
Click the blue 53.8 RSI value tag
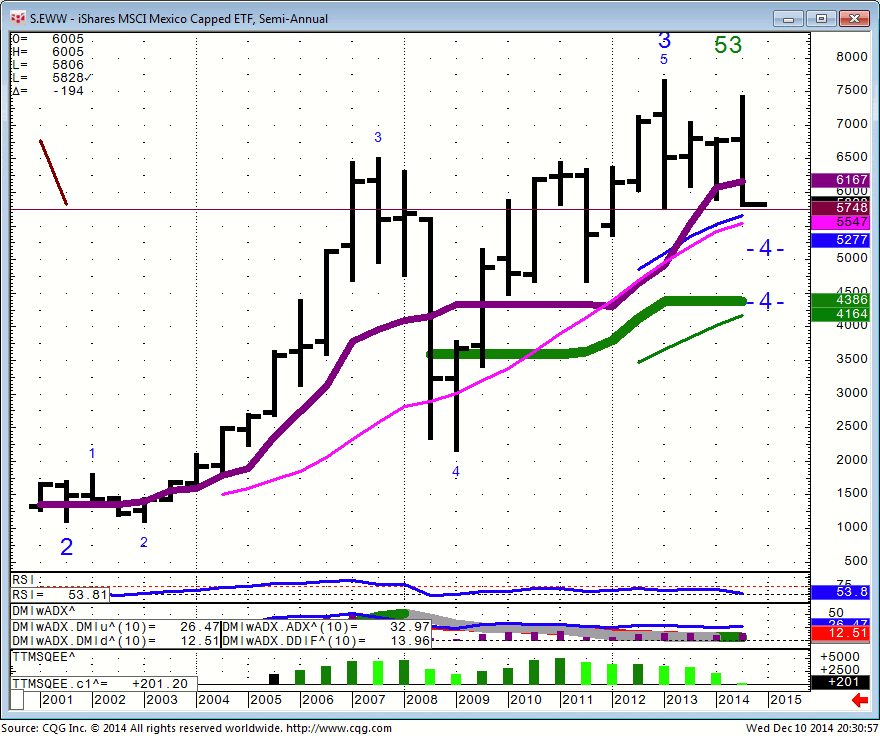841,592
